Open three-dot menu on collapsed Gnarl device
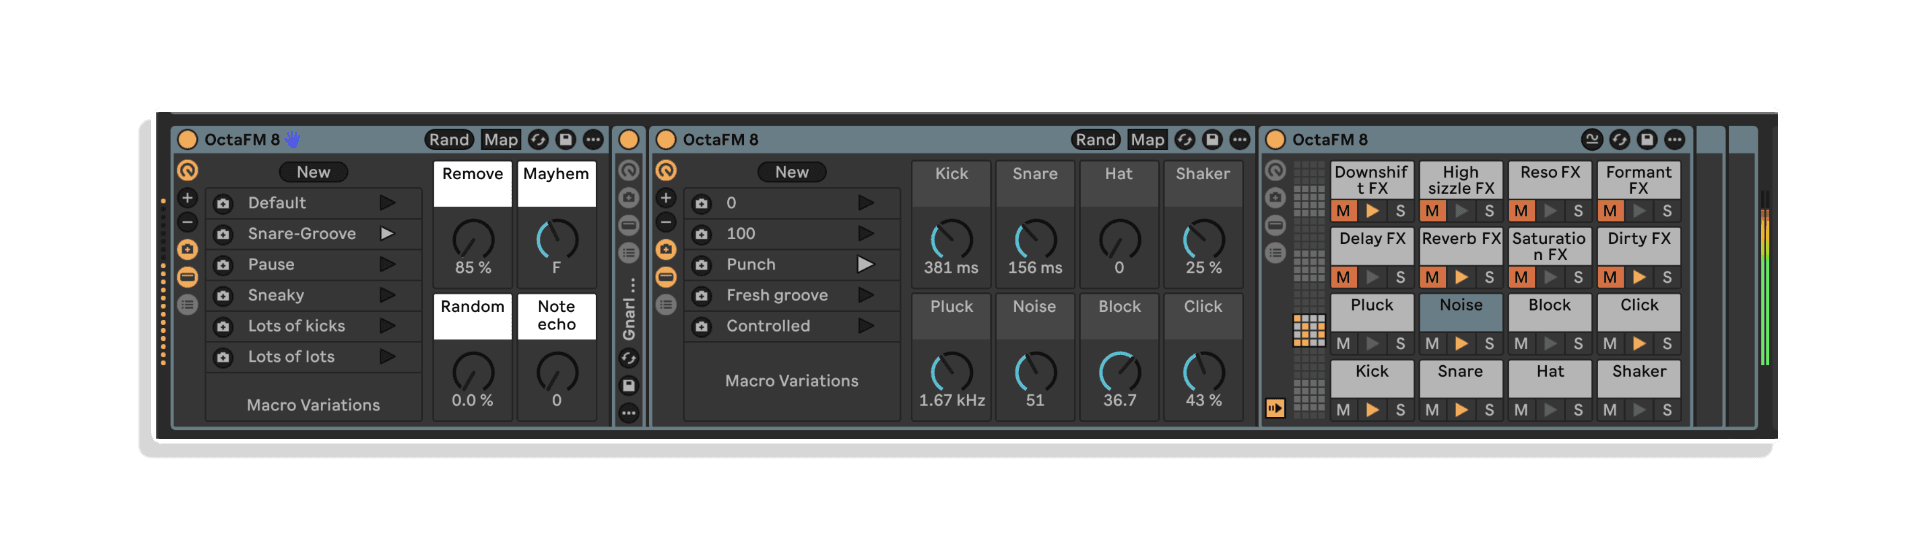This screenshot has height=551, width=1920. point(629,412)
